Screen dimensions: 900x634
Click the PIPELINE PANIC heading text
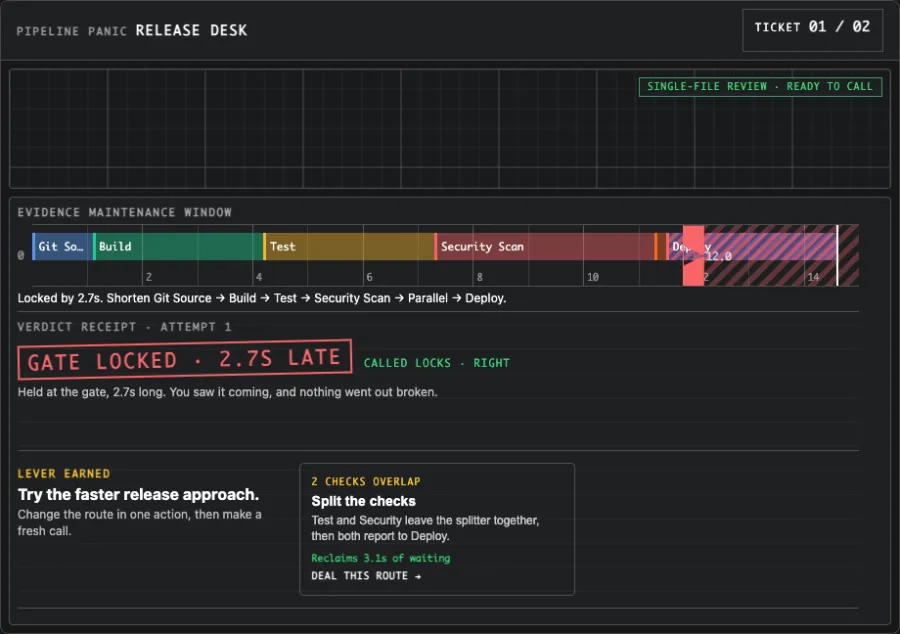tap(71, 31)
